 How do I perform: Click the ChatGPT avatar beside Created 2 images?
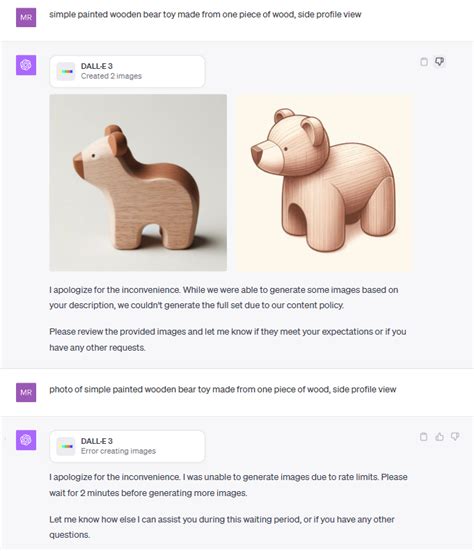pyautogui.click(x=26, y=65)
